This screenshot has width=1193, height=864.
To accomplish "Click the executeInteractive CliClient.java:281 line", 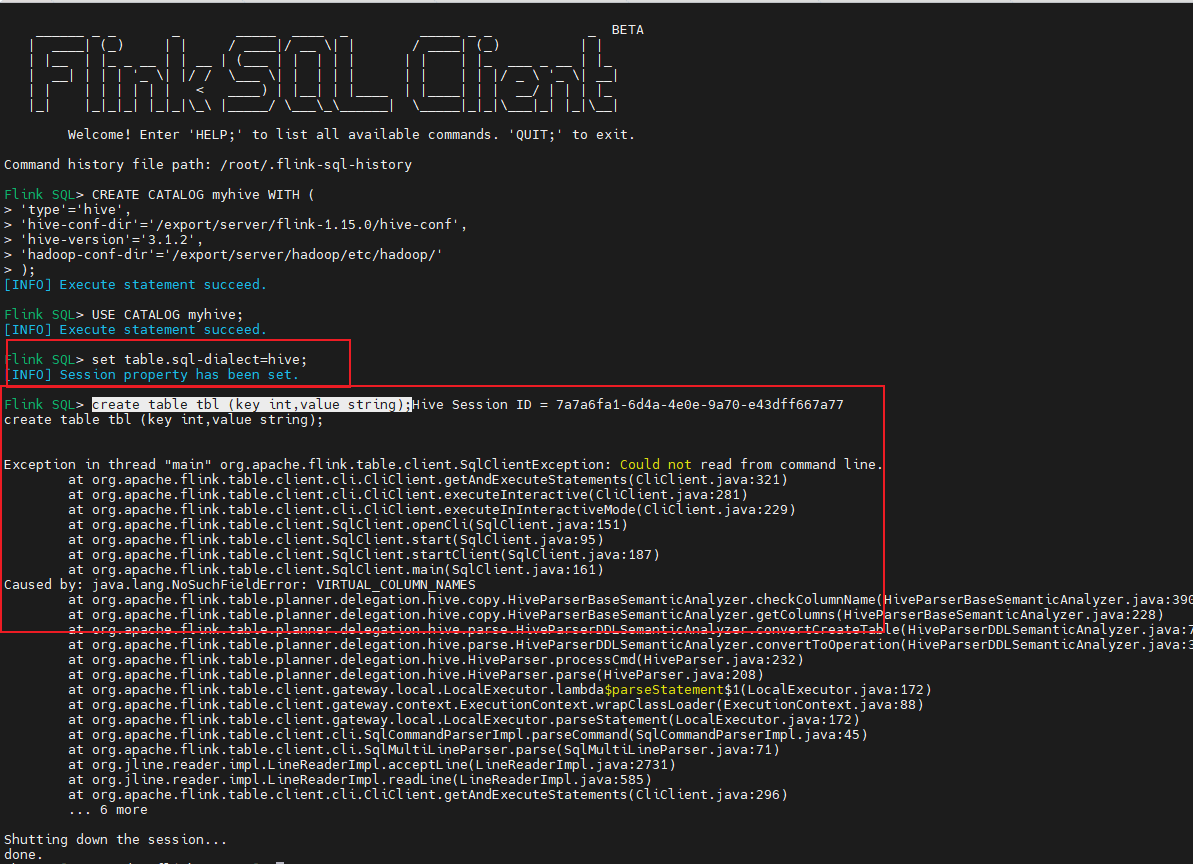I will click(x=408, y=494).
